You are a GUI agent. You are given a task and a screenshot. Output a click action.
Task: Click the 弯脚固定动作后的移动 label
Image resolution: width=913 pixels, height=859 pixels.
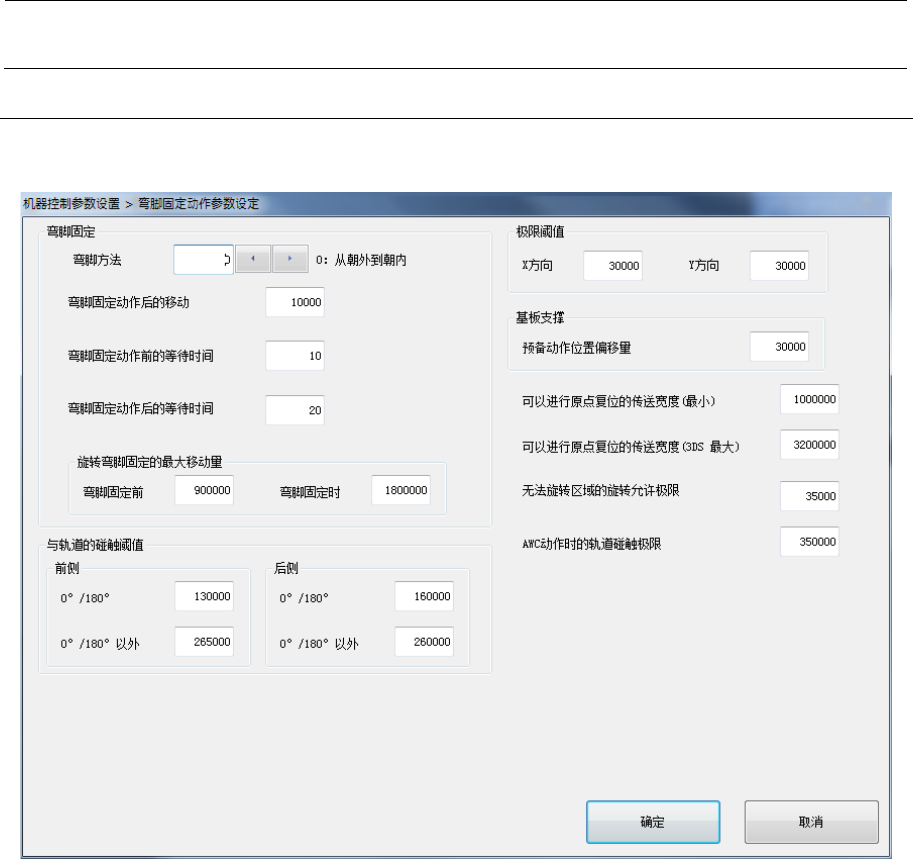click(x=129, y=302)
